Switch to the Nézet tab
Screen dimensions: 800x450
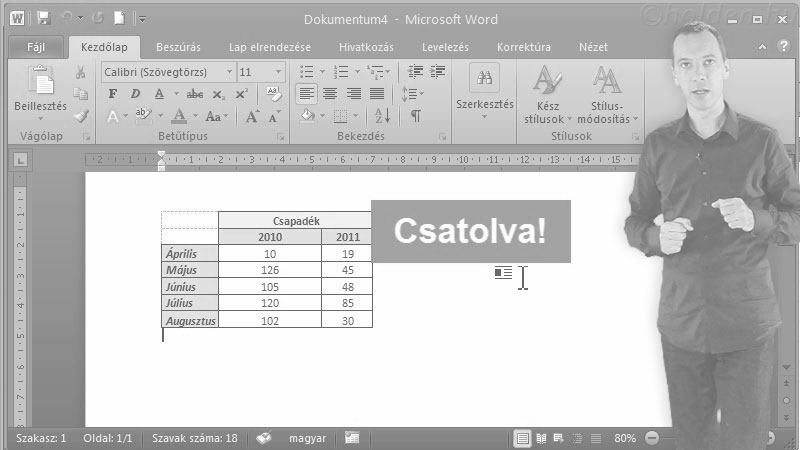593,47
